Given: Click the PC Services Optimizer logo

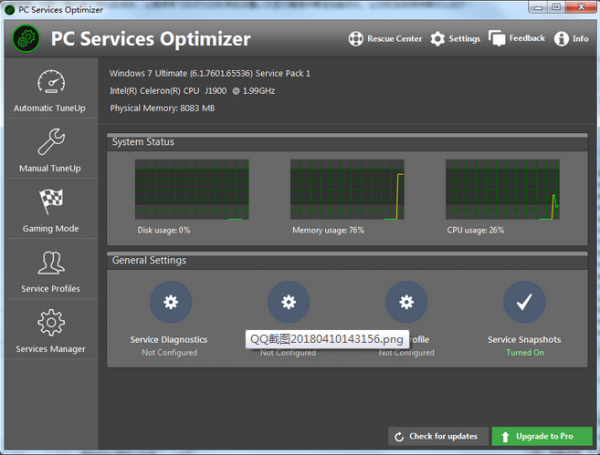Looking at the screenshot, I should coord(26,39).
